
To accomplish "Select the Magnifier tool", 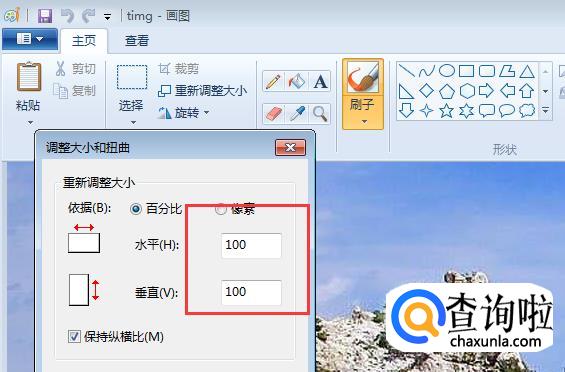I will (320, 114).
